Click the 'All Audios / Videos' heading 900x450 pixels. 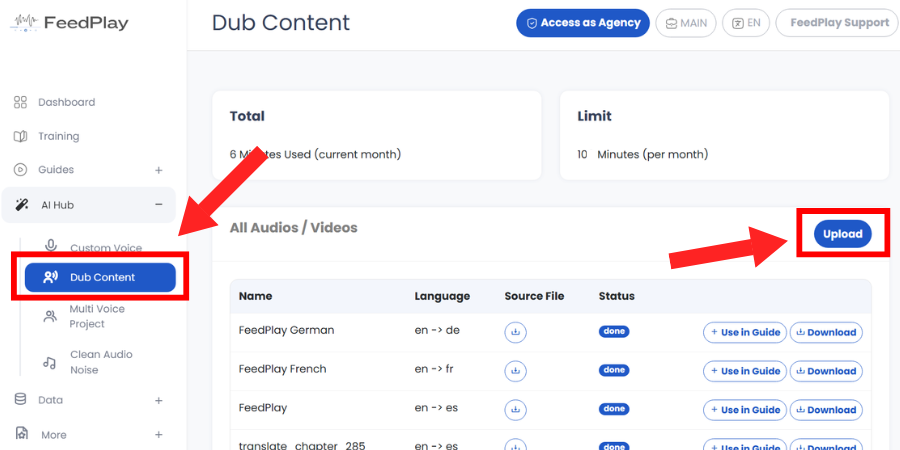293,228
